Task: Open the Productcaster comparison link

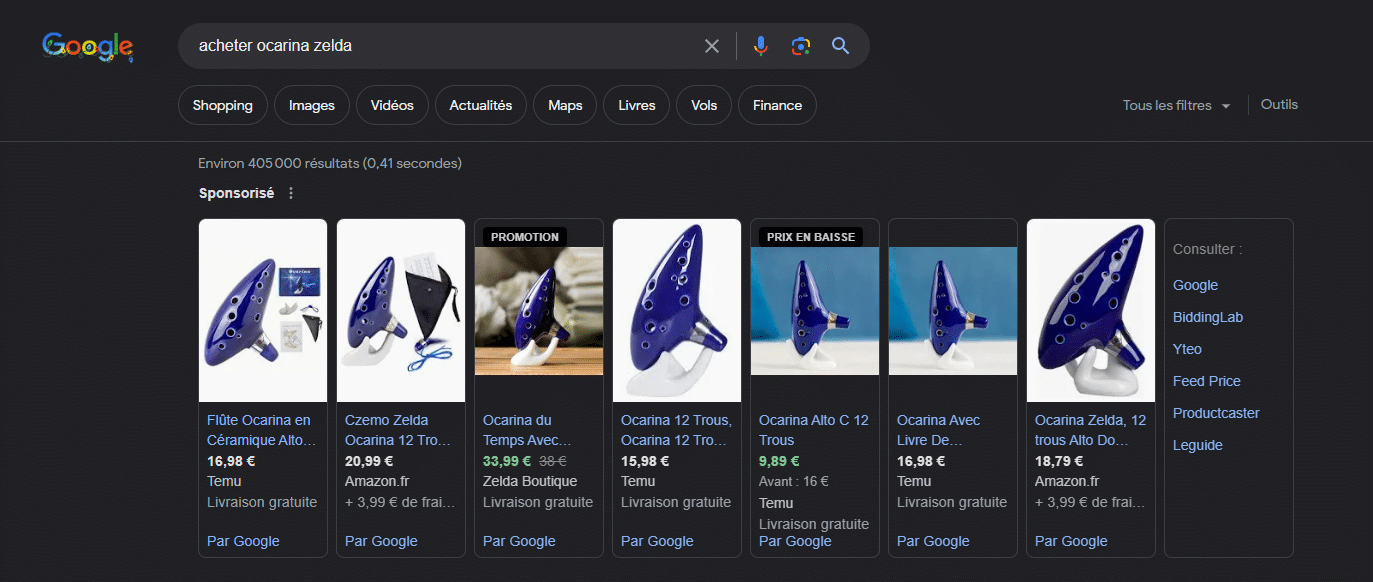Action: [x=1216, y=413]
